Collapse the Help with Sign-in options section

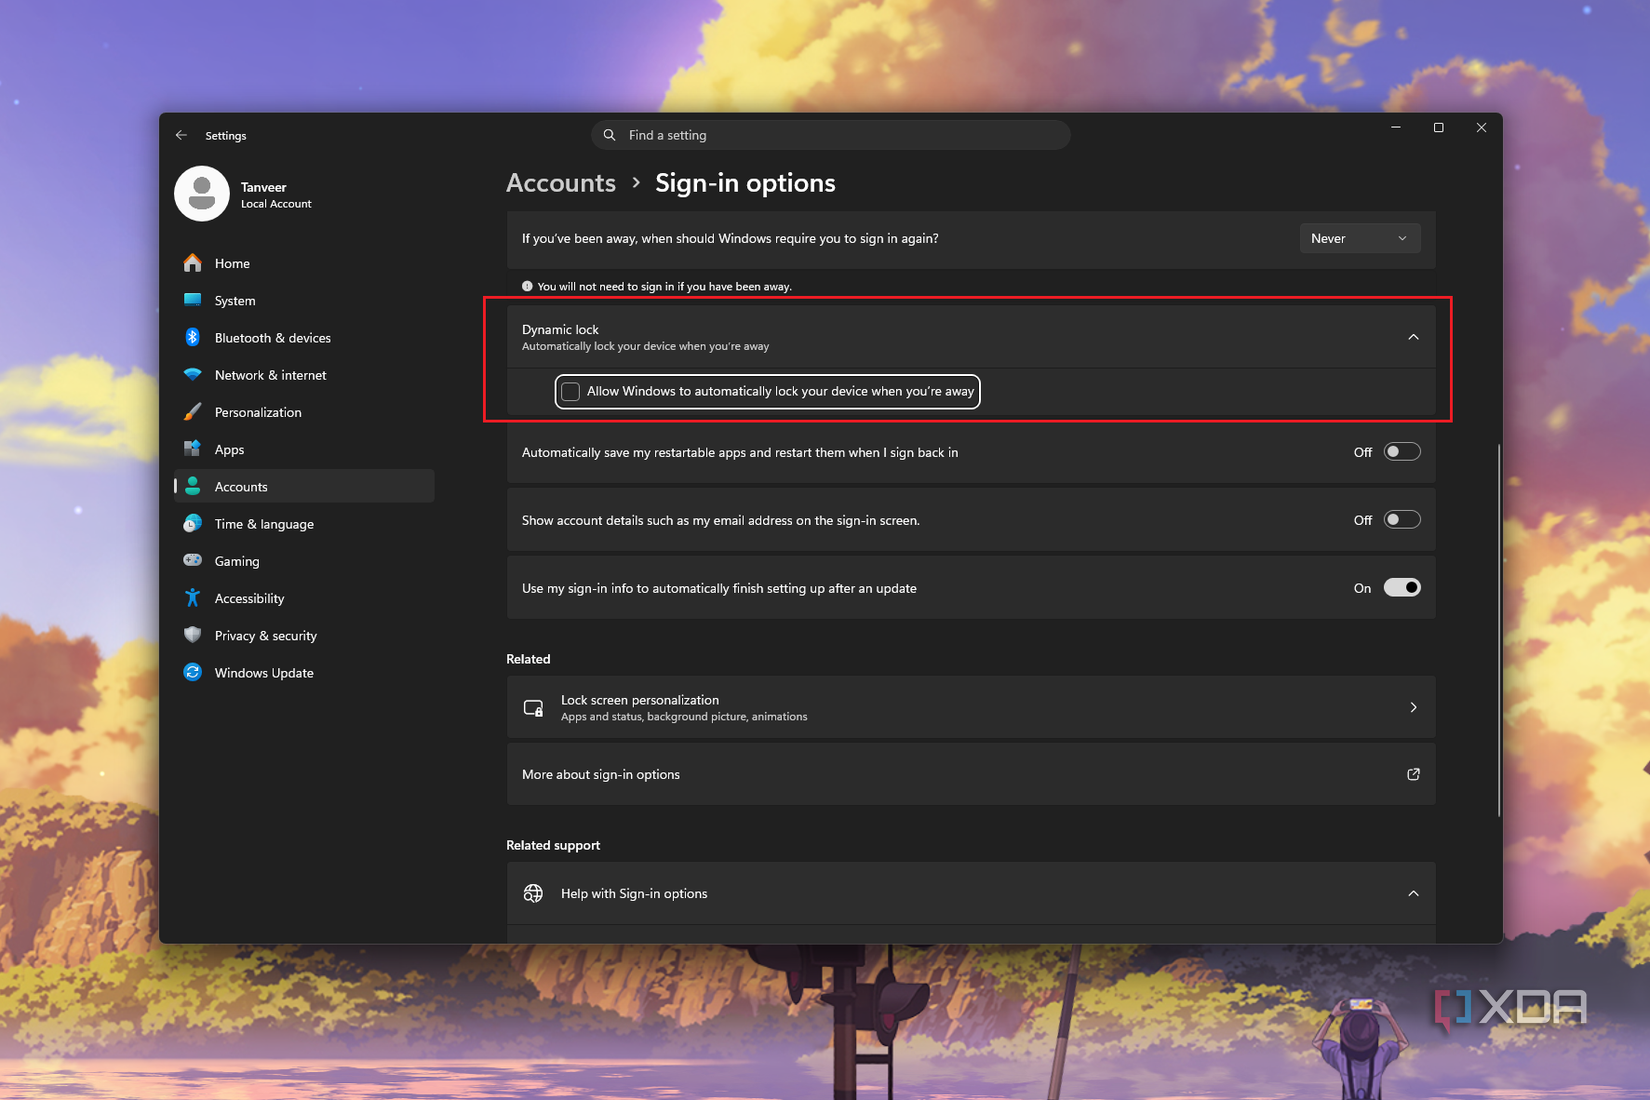pyautogui.click(x=1413, y=893)
